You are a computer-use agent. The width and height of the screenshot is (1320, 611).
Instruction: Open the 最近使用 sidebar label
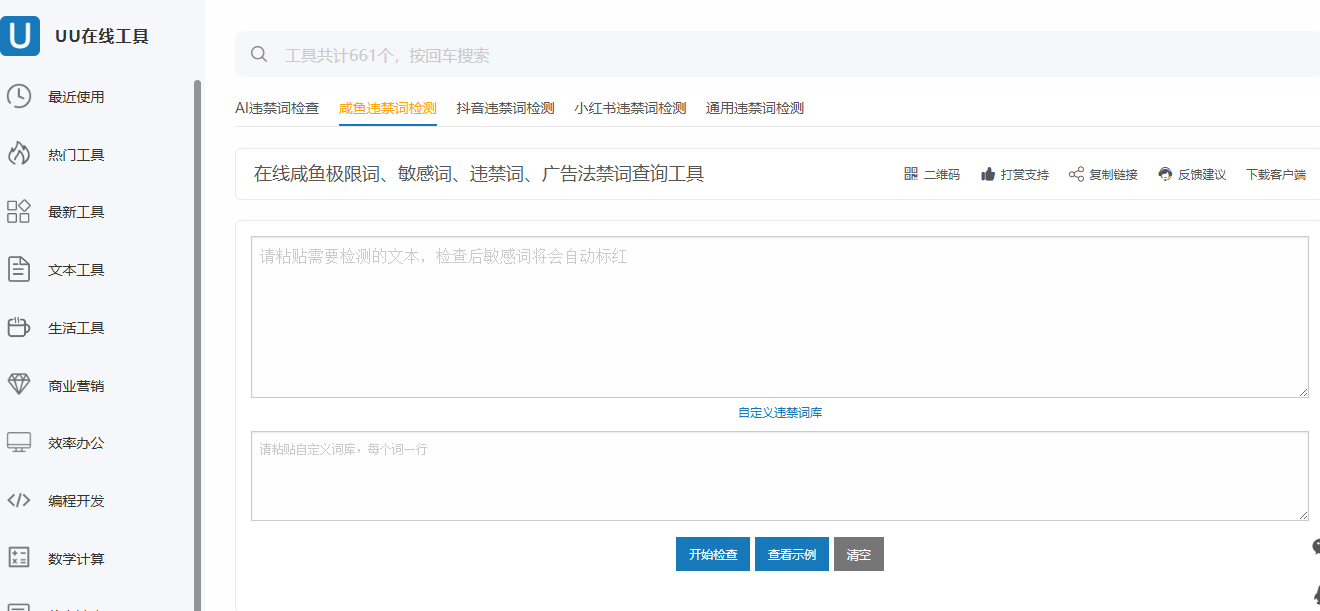pos(76,97)
